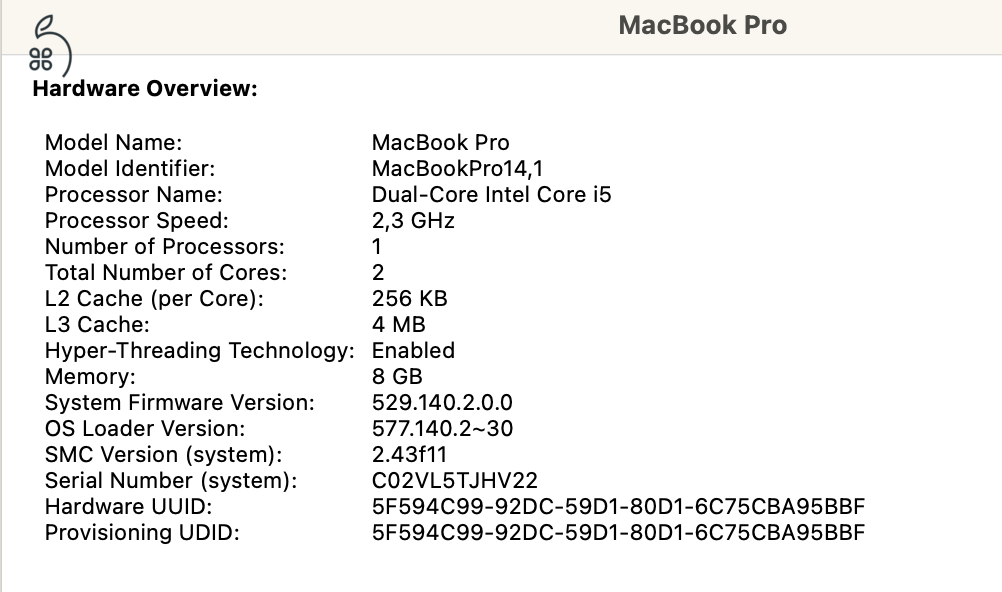Select the Serial Number (system) label

pos(171,480)
